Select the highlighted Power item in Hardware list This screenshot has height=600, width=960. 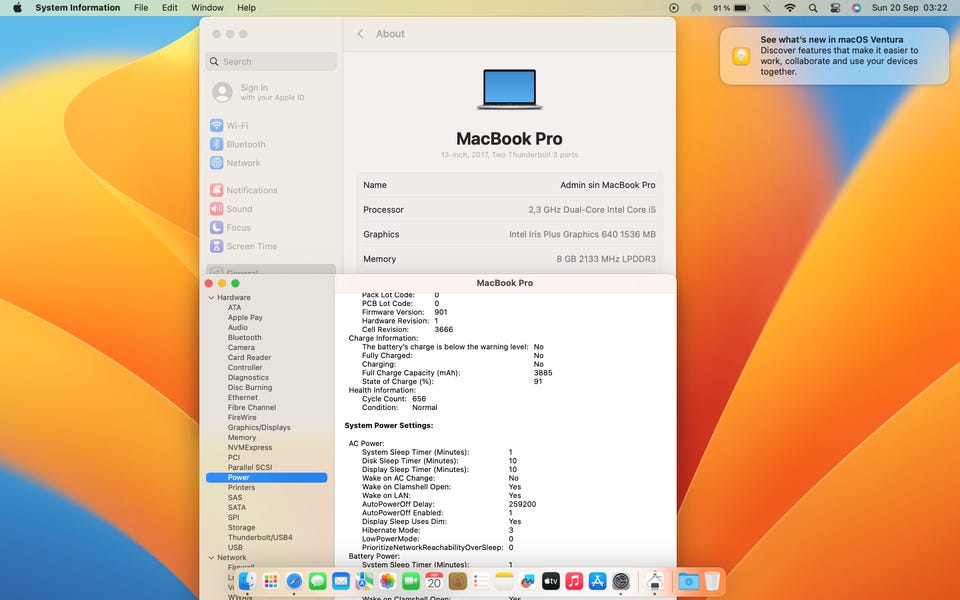[266, 478]
